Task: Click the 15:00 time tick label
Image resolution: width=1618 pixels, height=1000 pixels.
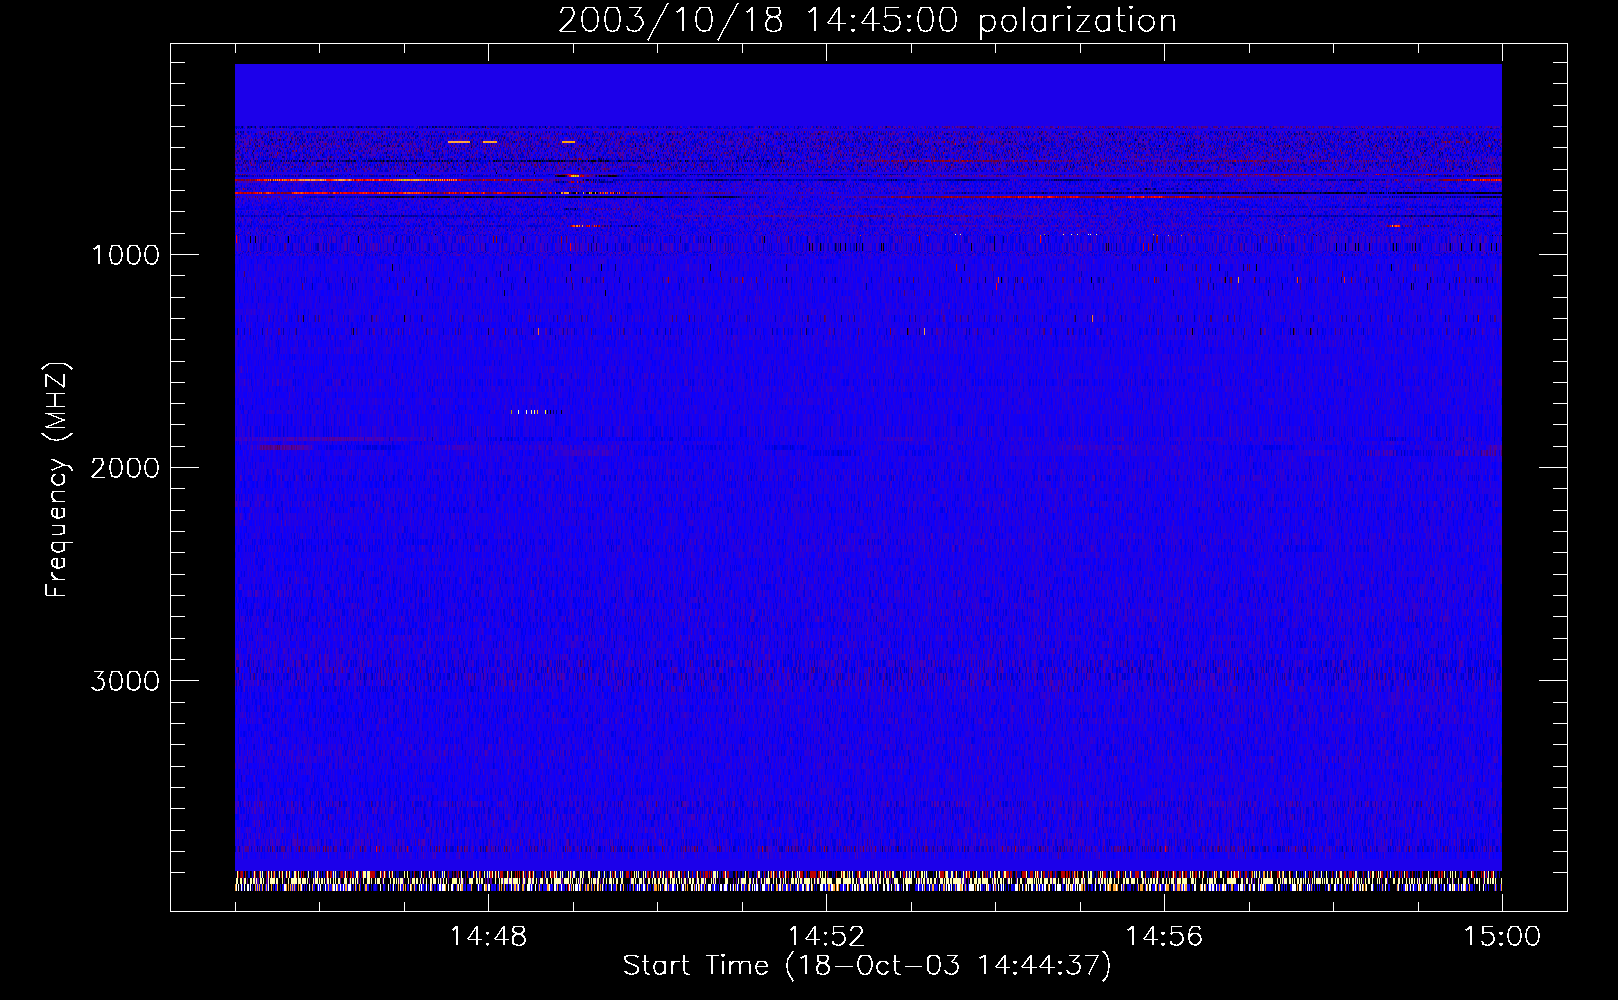Action: coord(1502,937)
